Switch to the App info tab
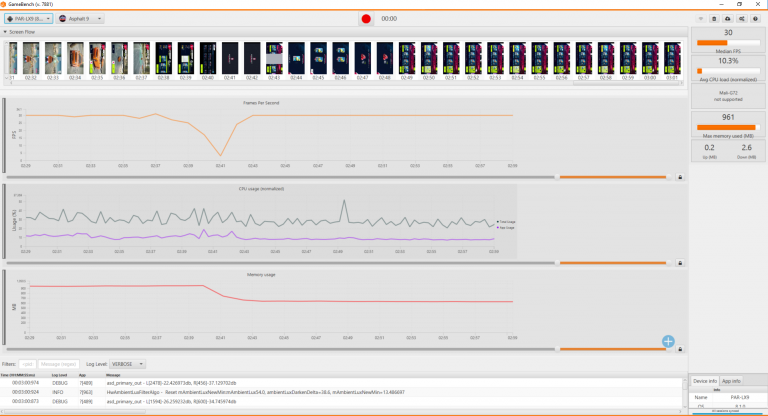768x416 pixels. point(731,381)
